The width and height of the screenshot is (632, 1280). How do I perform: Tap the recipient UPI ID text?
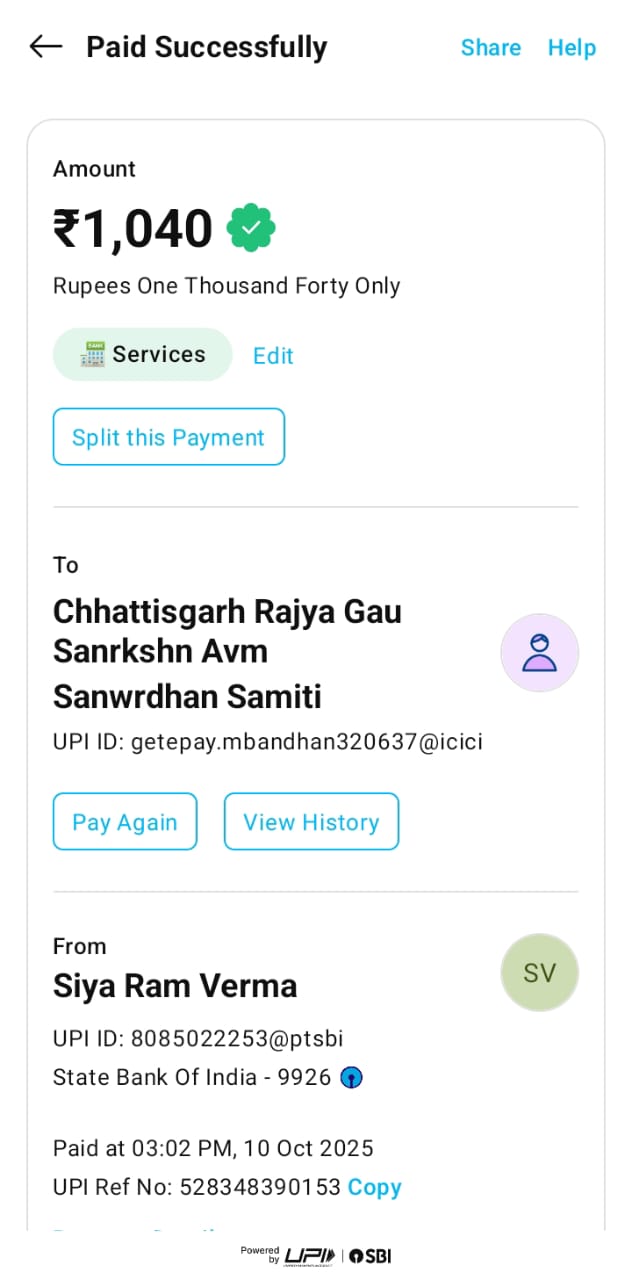(x=267, y=742)
